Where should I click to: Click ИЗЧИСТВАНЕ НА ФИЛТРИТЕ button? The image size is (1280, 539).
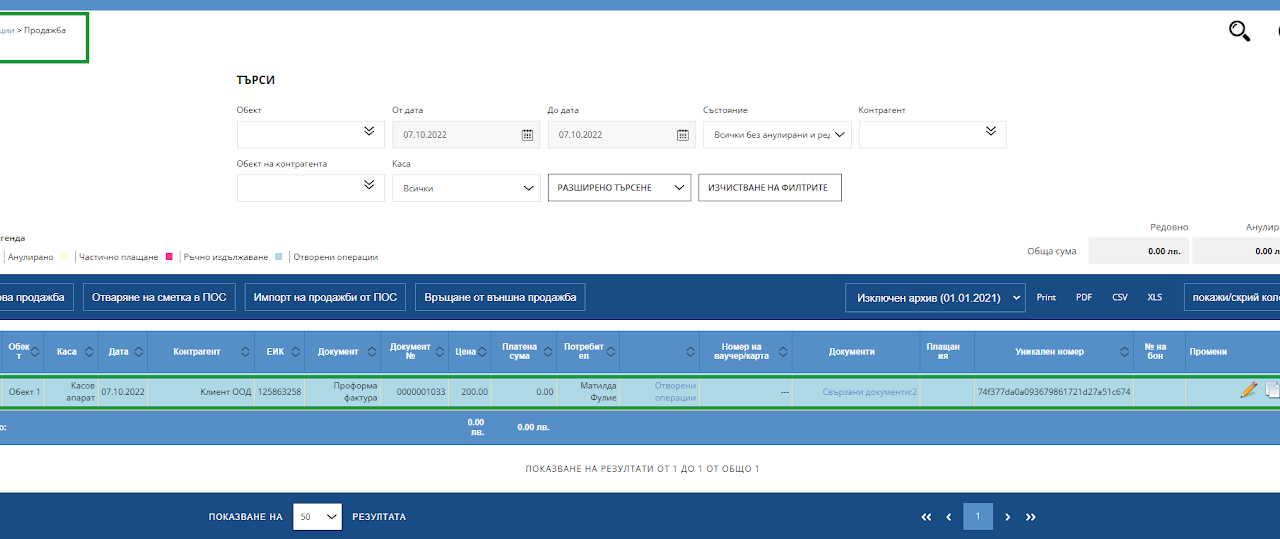coord(769,188)
